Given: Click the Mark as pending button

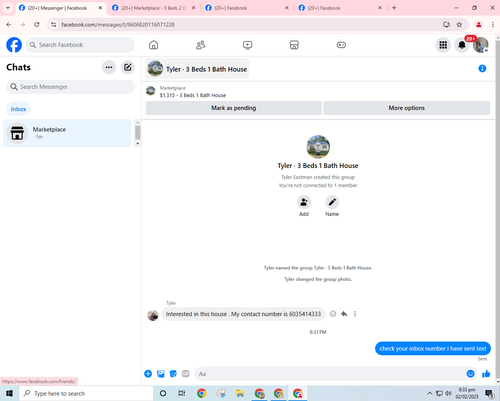Looking at the screenshot, I should coord(234,108).
